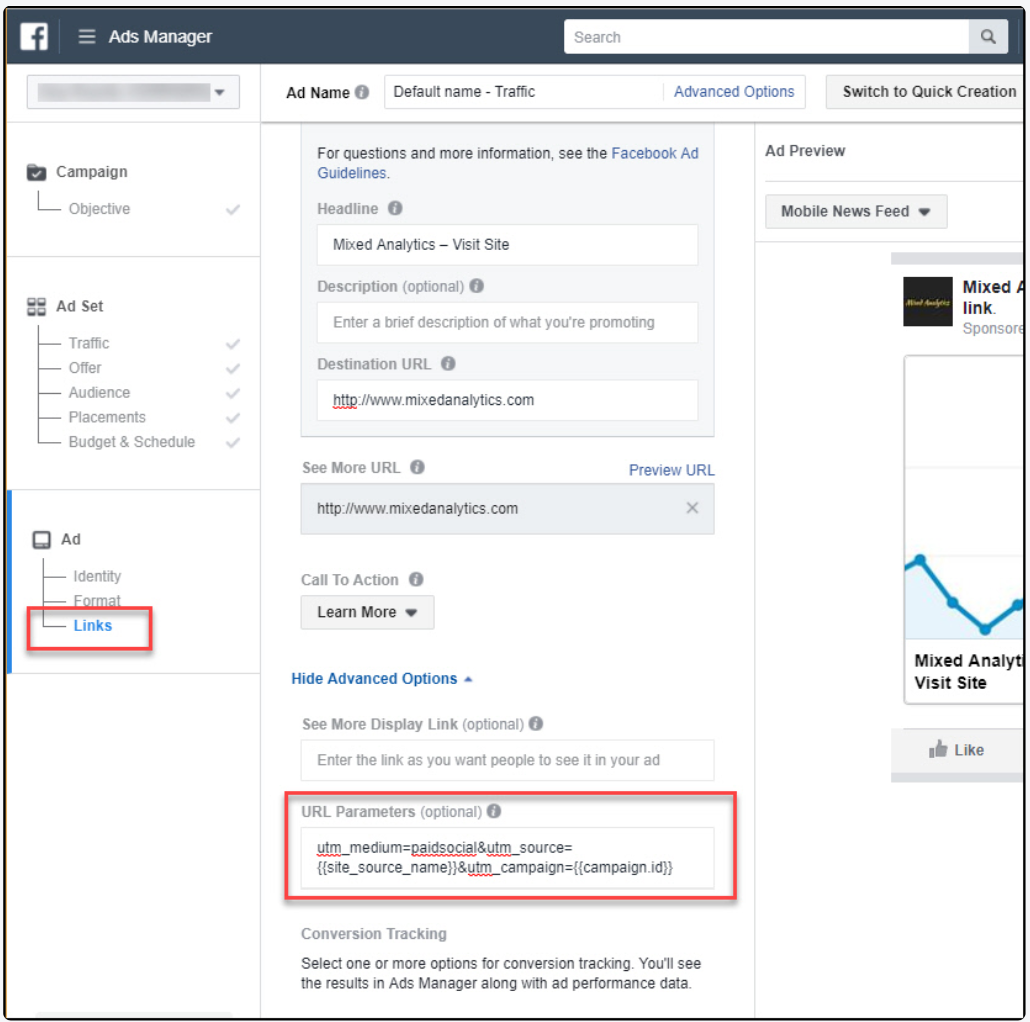Image resolution: width=1030 pixels, height=1022 pixels.
Task: Select Format under Ad
Action: [x=97, y=601]
